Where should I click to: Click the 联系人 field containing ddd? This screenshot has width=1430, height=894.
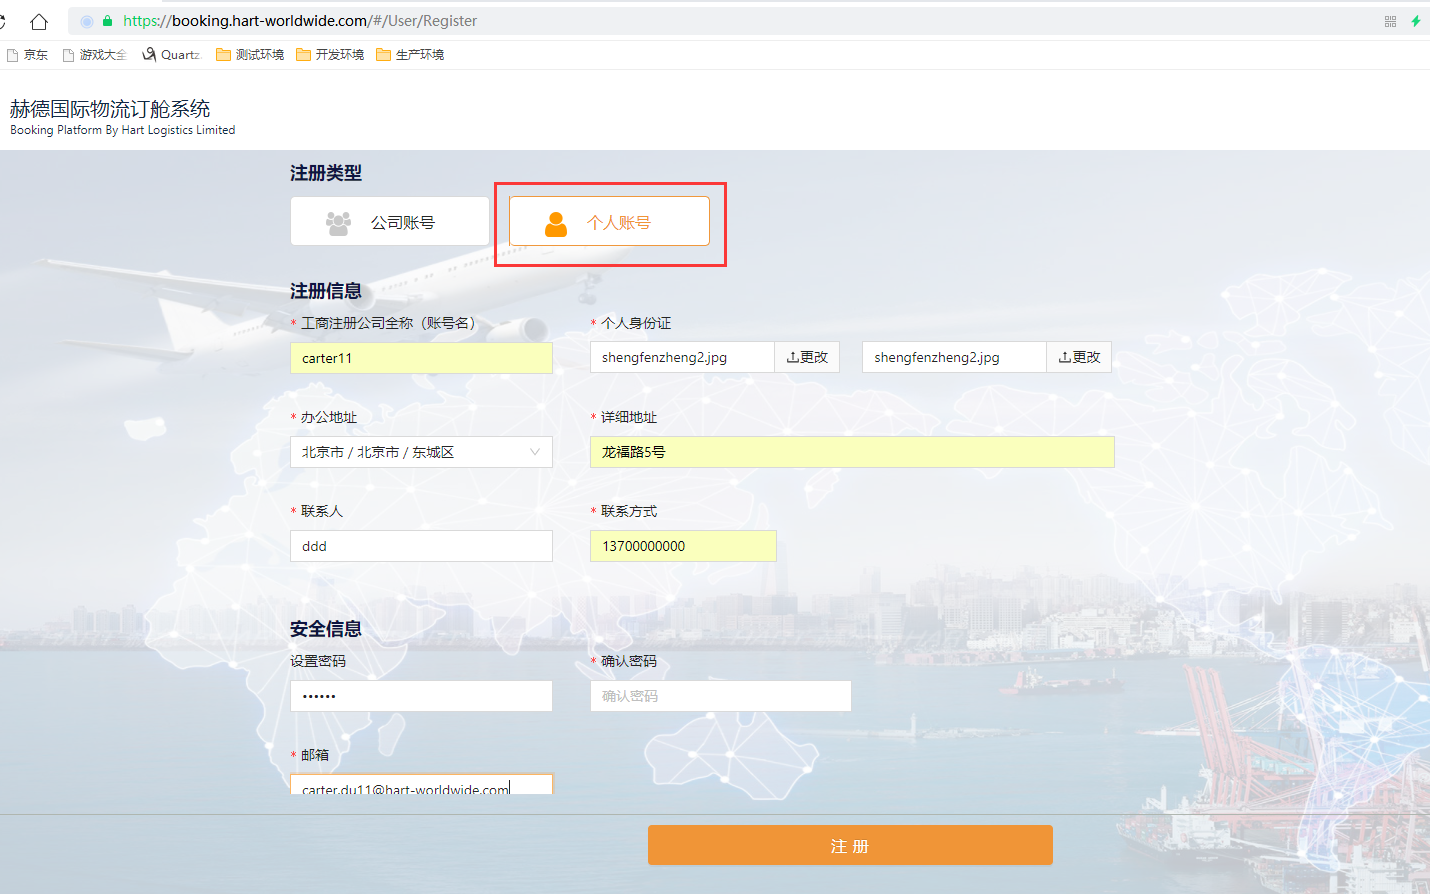421,546
